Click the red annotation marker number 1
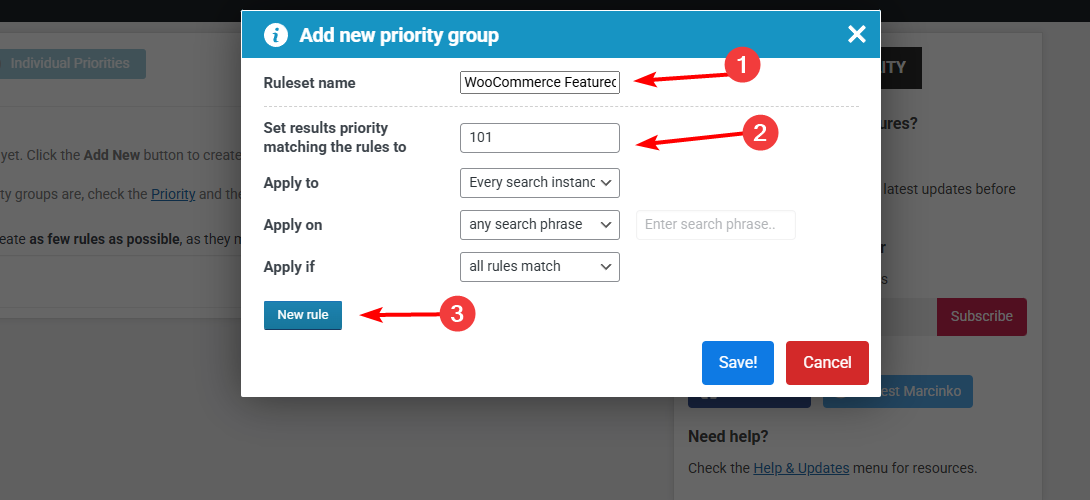The height and width of the screenshot is (500, 1090). click(x=742, y=66)
